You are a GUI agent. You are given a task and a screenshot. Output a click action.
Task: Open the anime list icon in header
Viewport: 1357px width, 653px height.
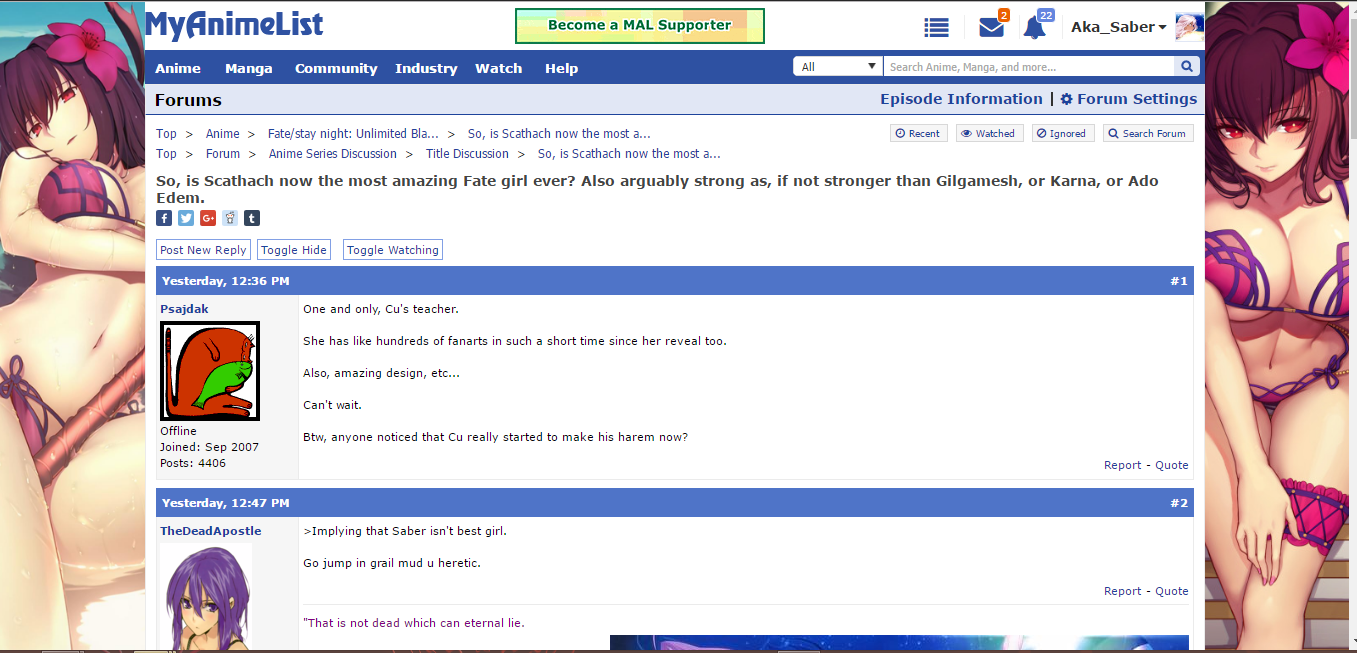tap(936, 28)
